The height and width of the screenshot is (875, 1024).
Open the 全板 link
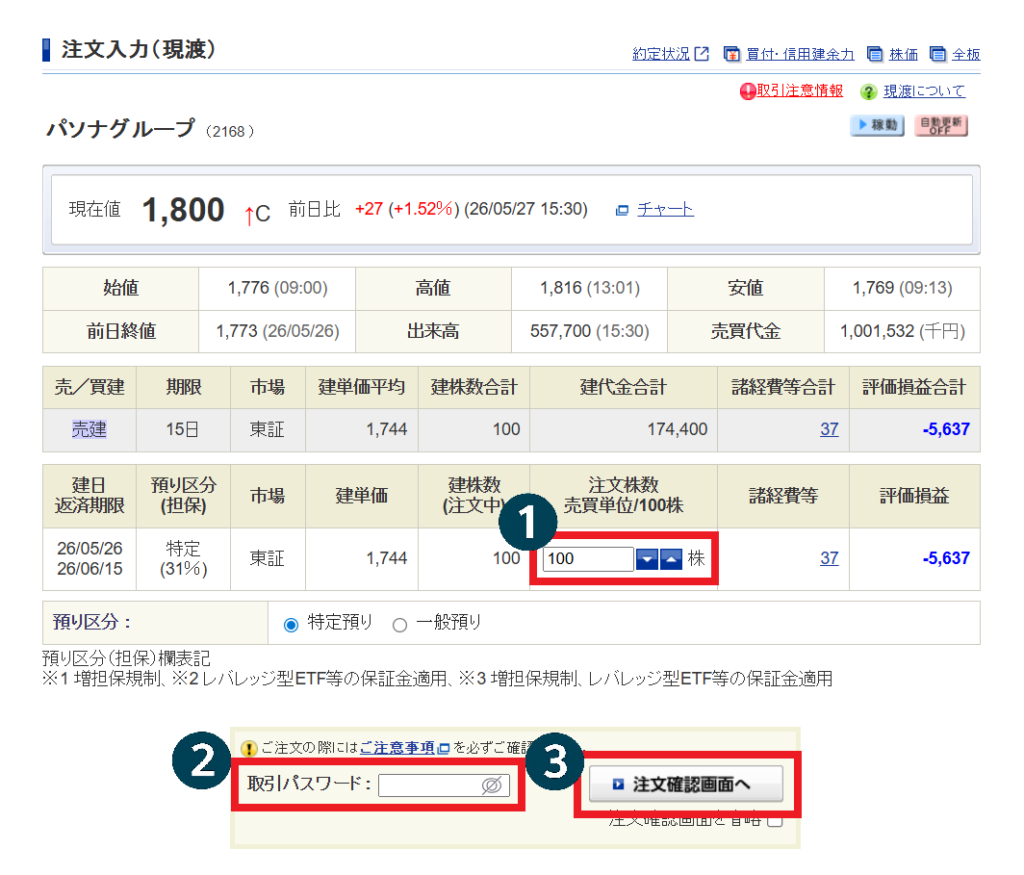pyautogui.click(x=966, y=54)
